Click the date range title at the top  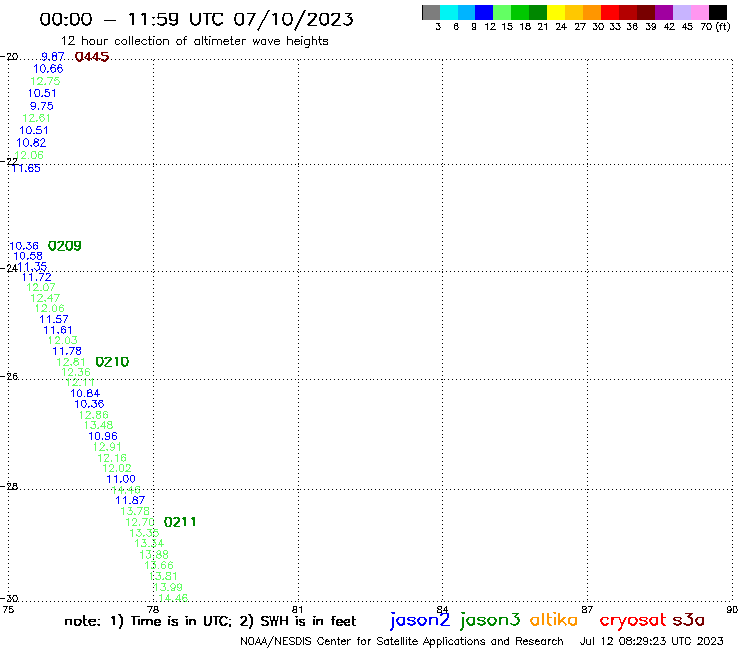tap(196, 19)
